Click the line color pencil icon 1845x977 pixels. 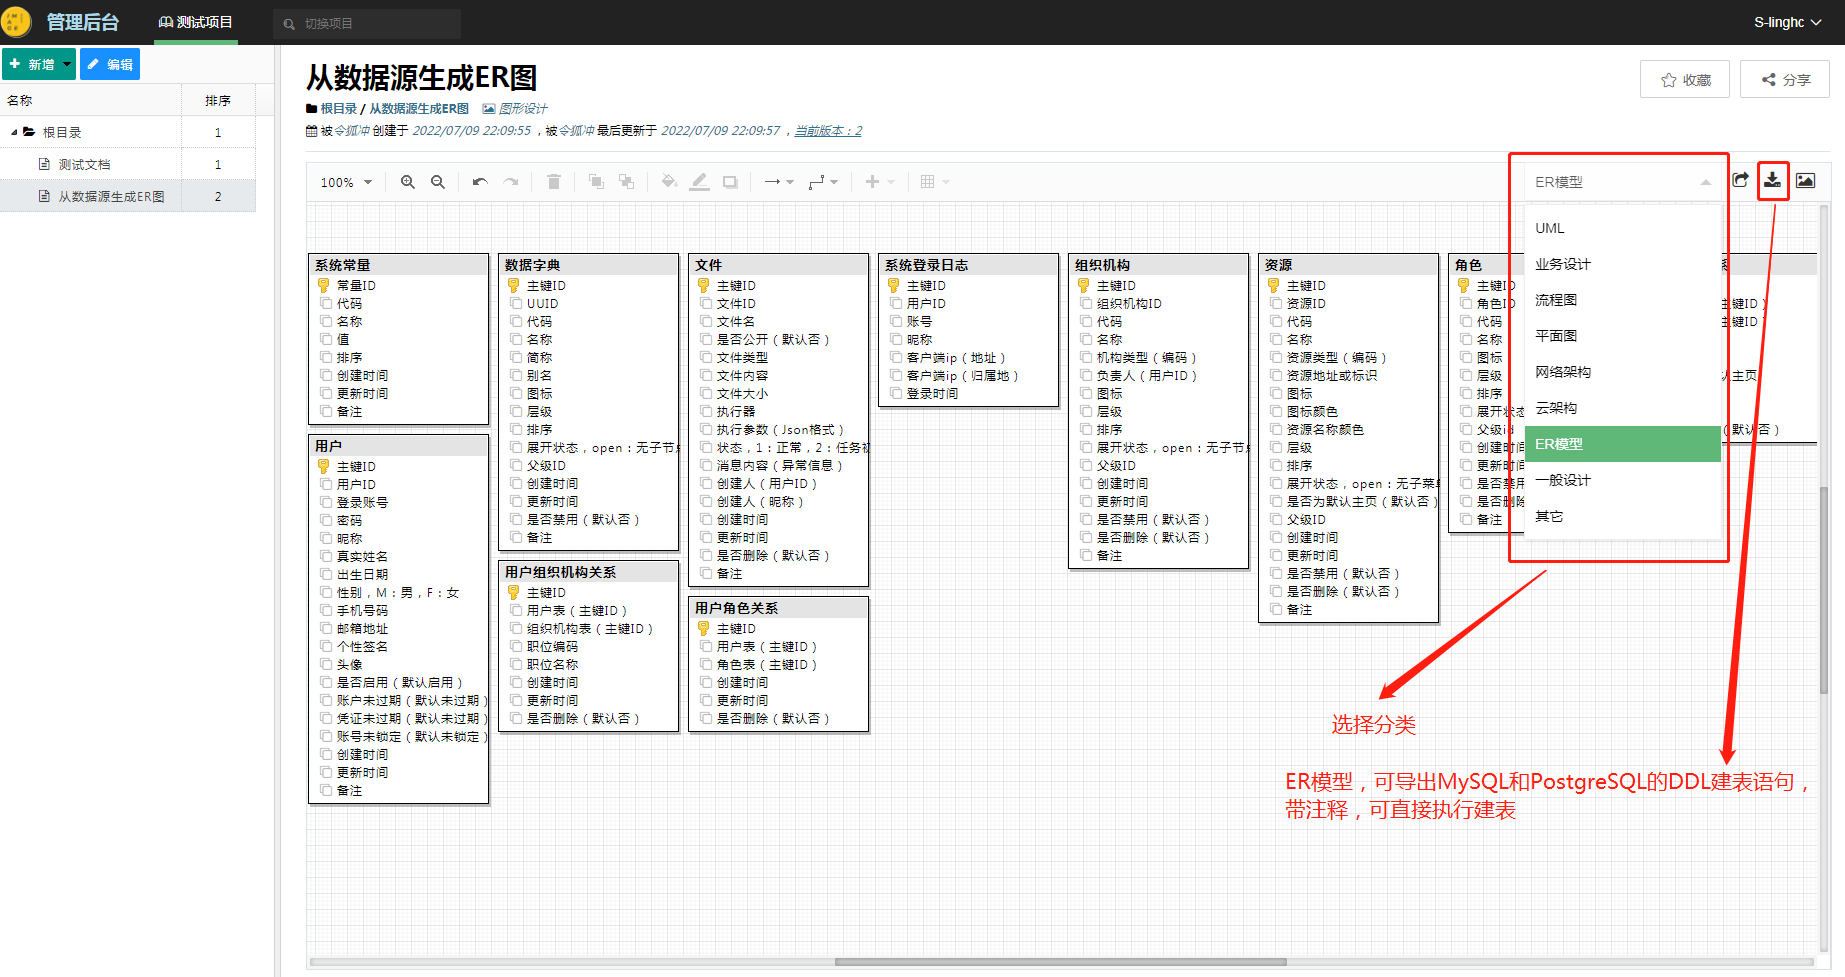(700, 182)
